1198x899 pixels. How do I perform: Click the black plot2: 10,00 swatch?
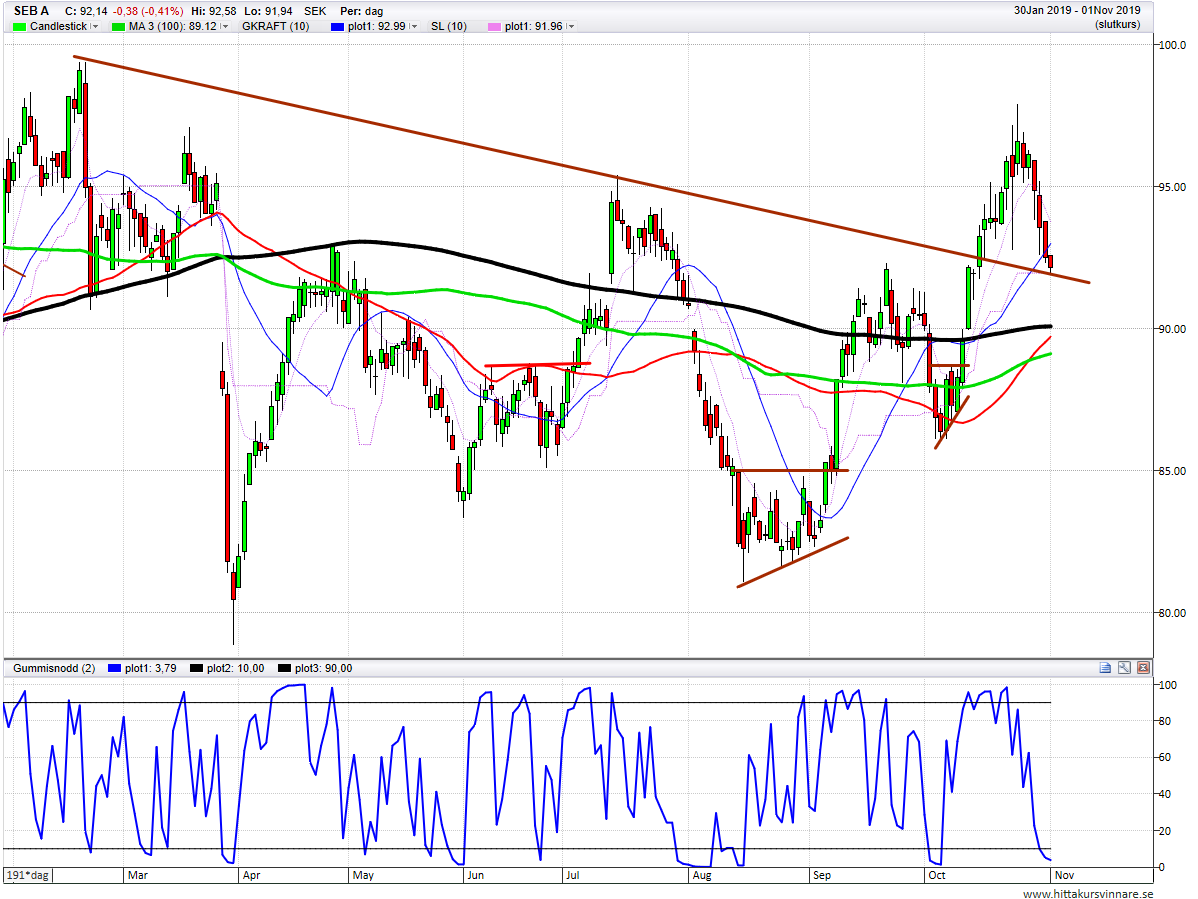196,668
